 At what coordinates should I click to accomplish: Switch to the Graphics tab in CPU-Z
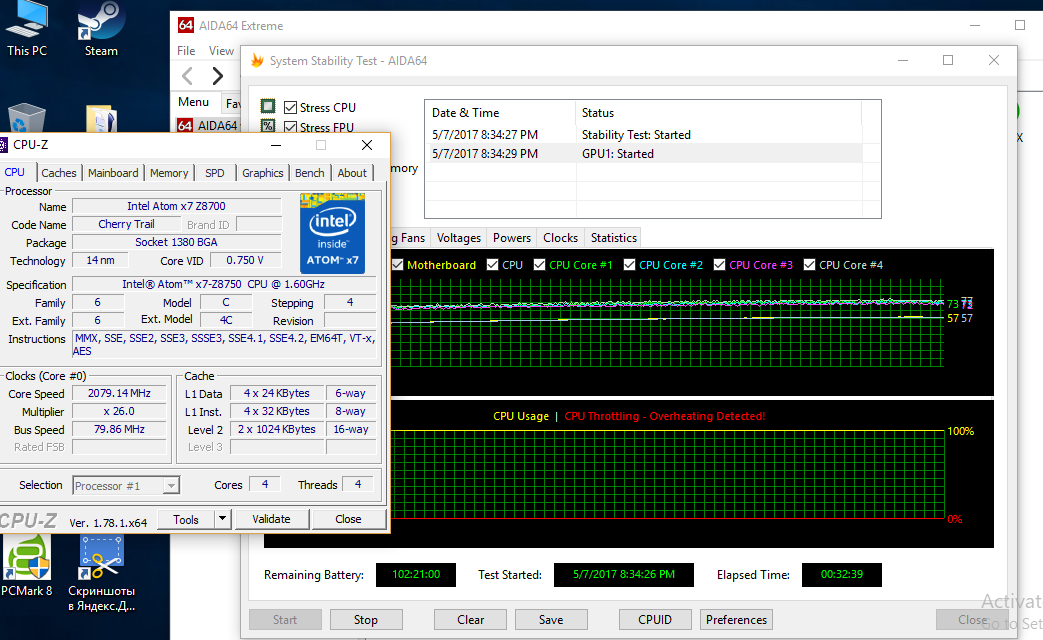263,173
